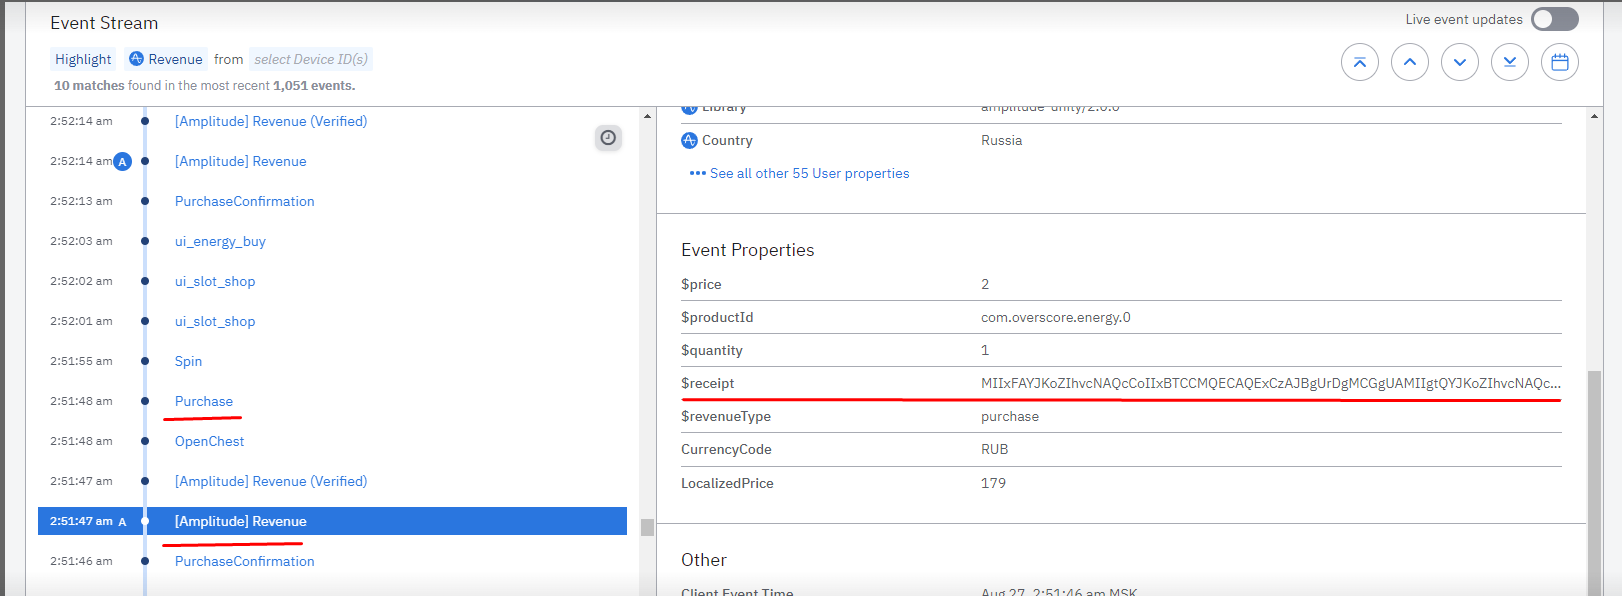This screenshot has height=596, width=1622.
Task: Jump to first match double-up arrow
Action: 1360,62
